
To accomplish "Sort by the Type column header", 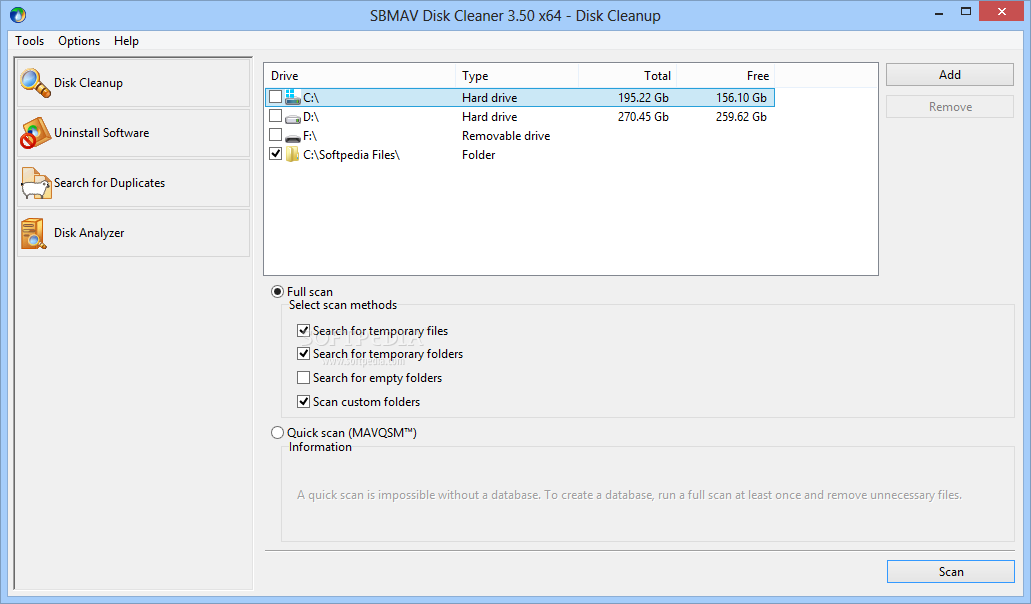I will coord(517,76).
